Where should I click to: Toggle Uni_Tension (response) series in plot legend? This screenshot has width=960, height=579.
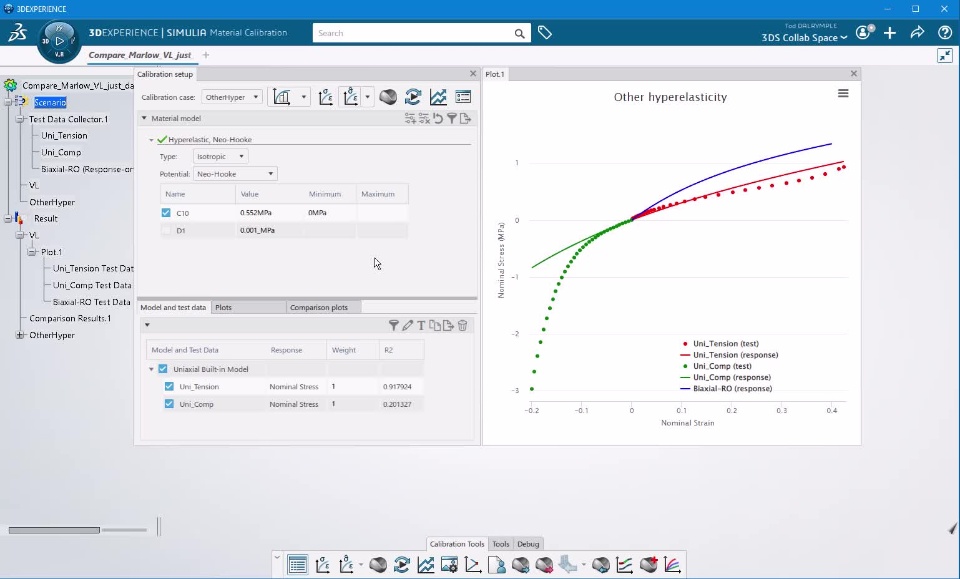[729, 354]
